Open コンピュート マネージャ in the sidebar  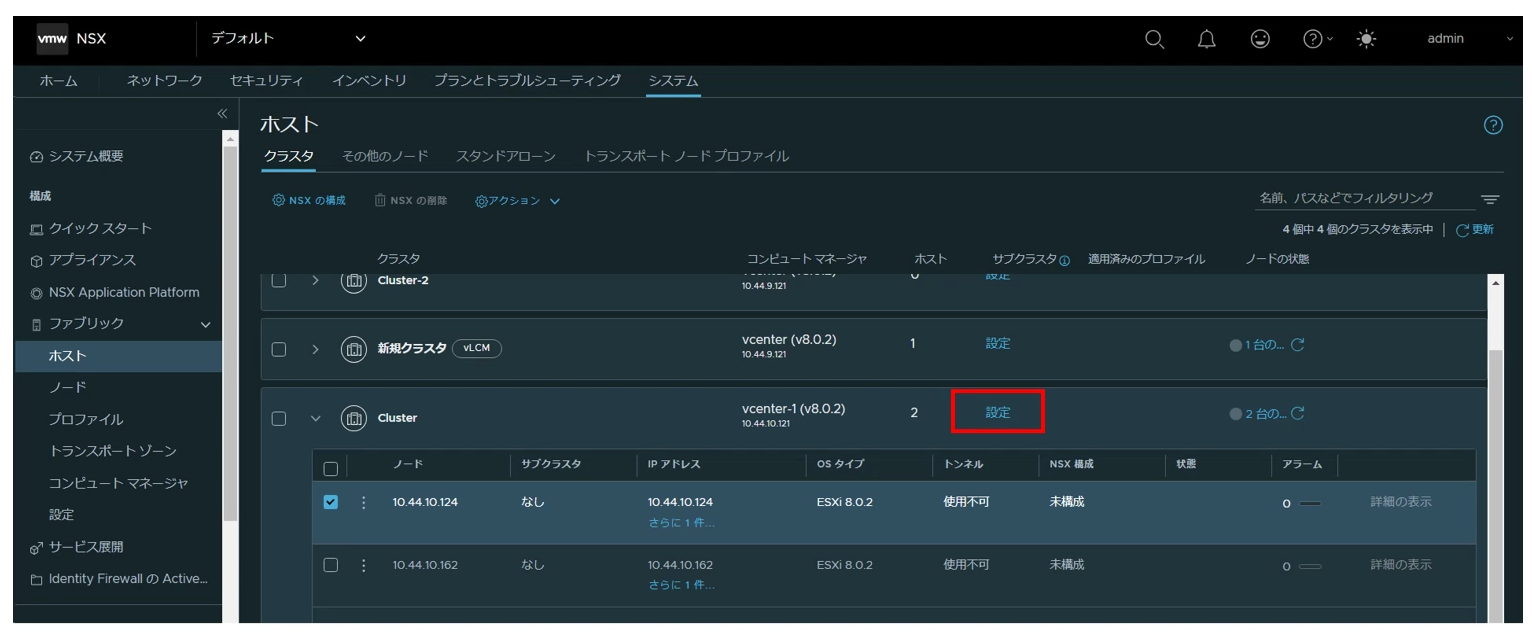(118, 483)
